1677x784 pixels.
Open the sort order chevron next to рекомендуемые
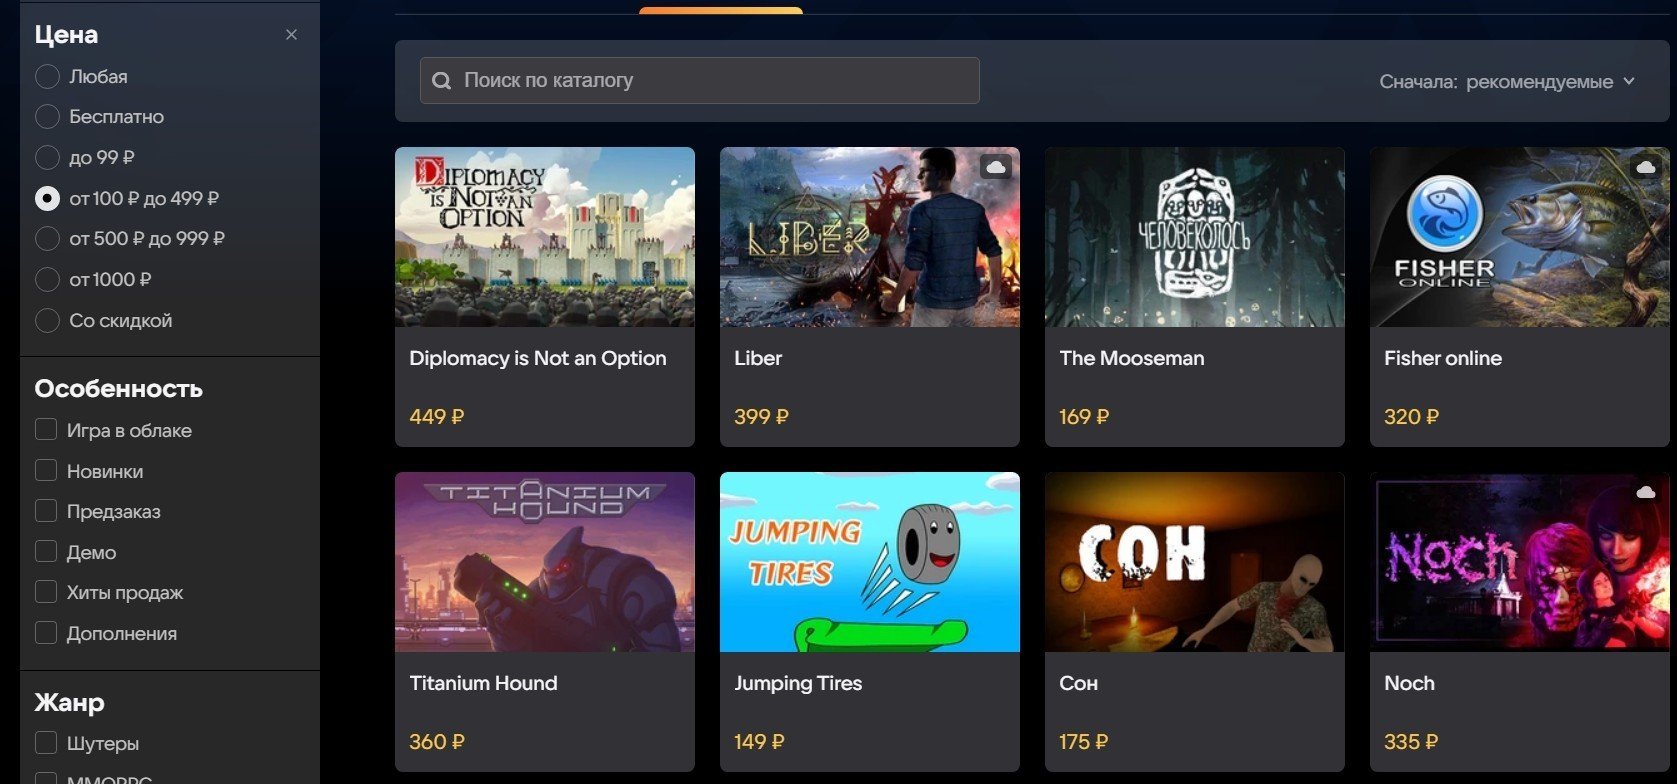(1629, 81)
